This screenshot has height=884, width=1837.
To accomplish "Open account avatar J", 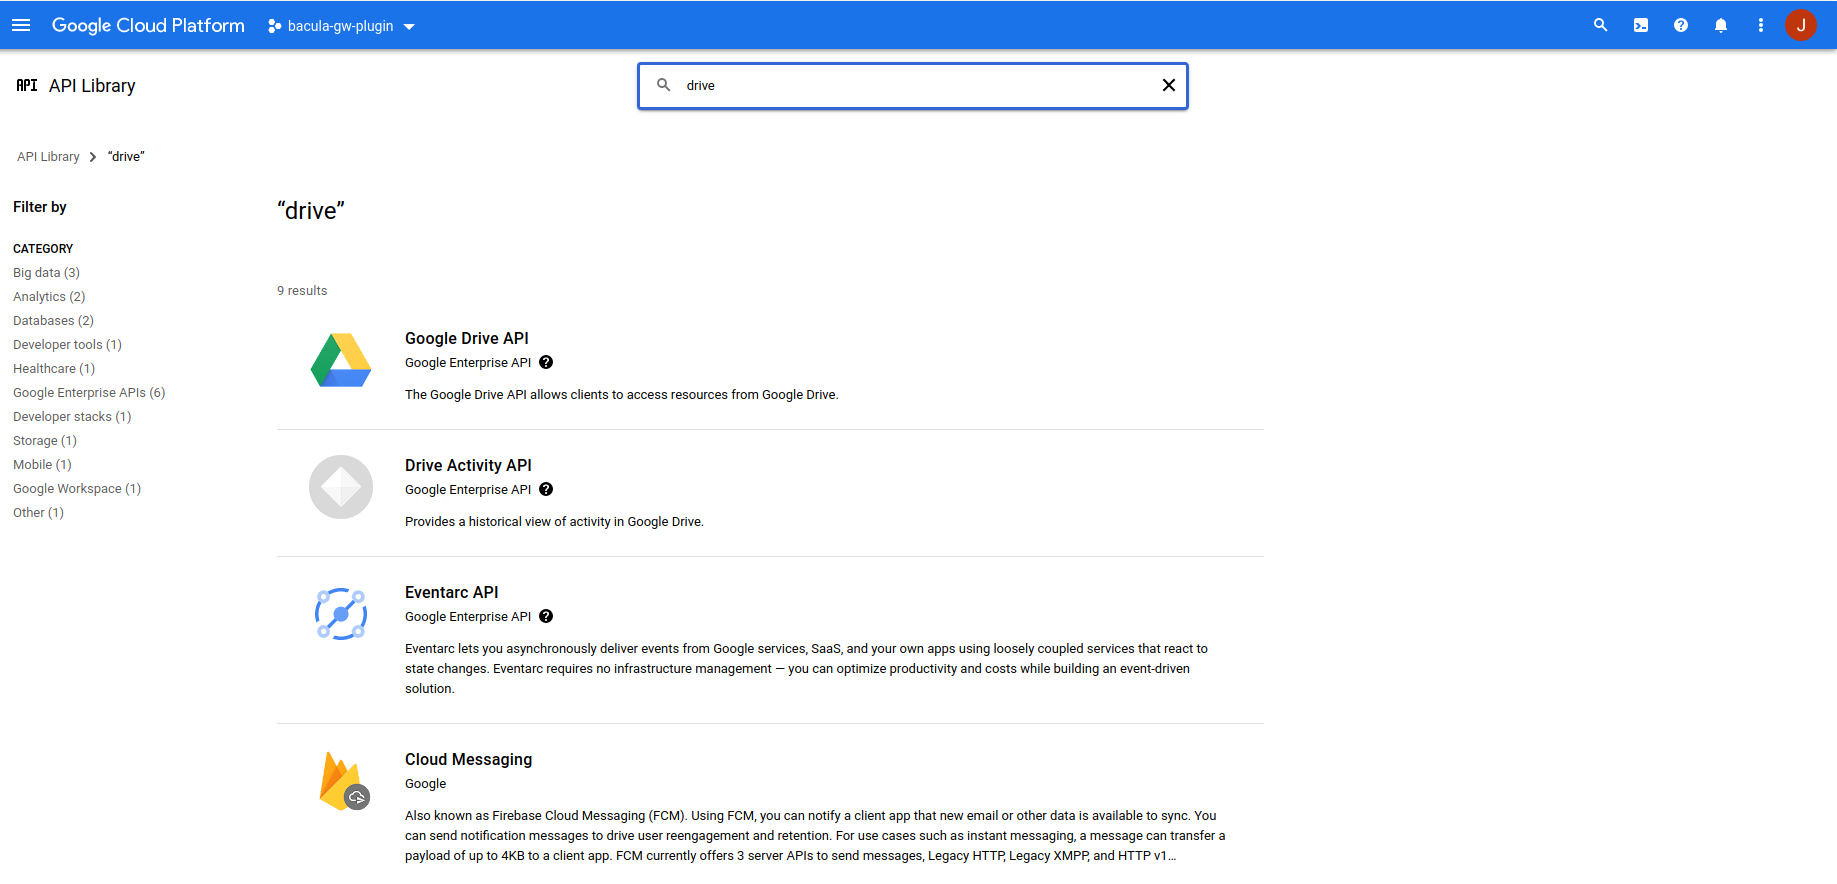I will [x=1801, y=25].
